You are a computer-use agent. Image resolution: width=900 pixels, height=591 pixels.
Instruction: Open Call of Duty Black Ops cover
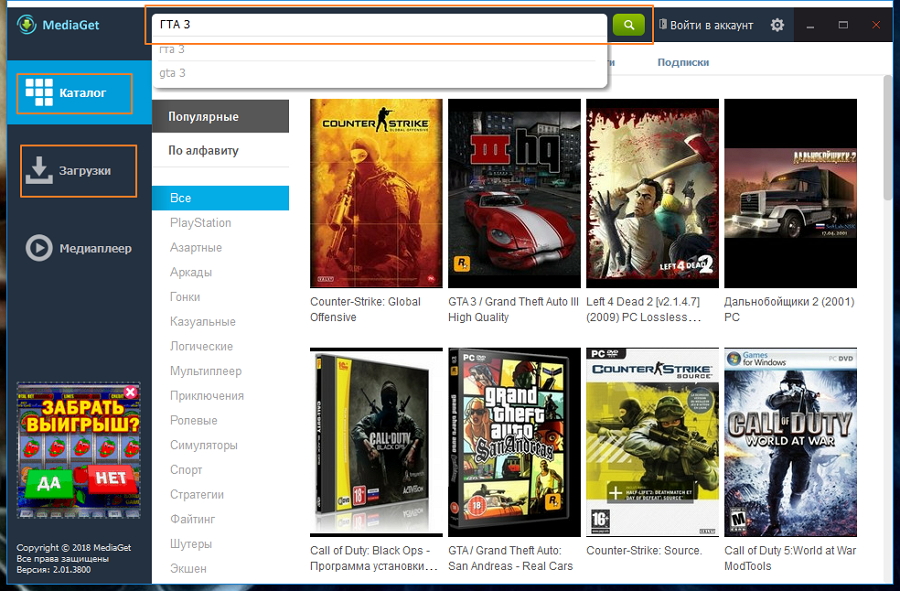point(376,442)
